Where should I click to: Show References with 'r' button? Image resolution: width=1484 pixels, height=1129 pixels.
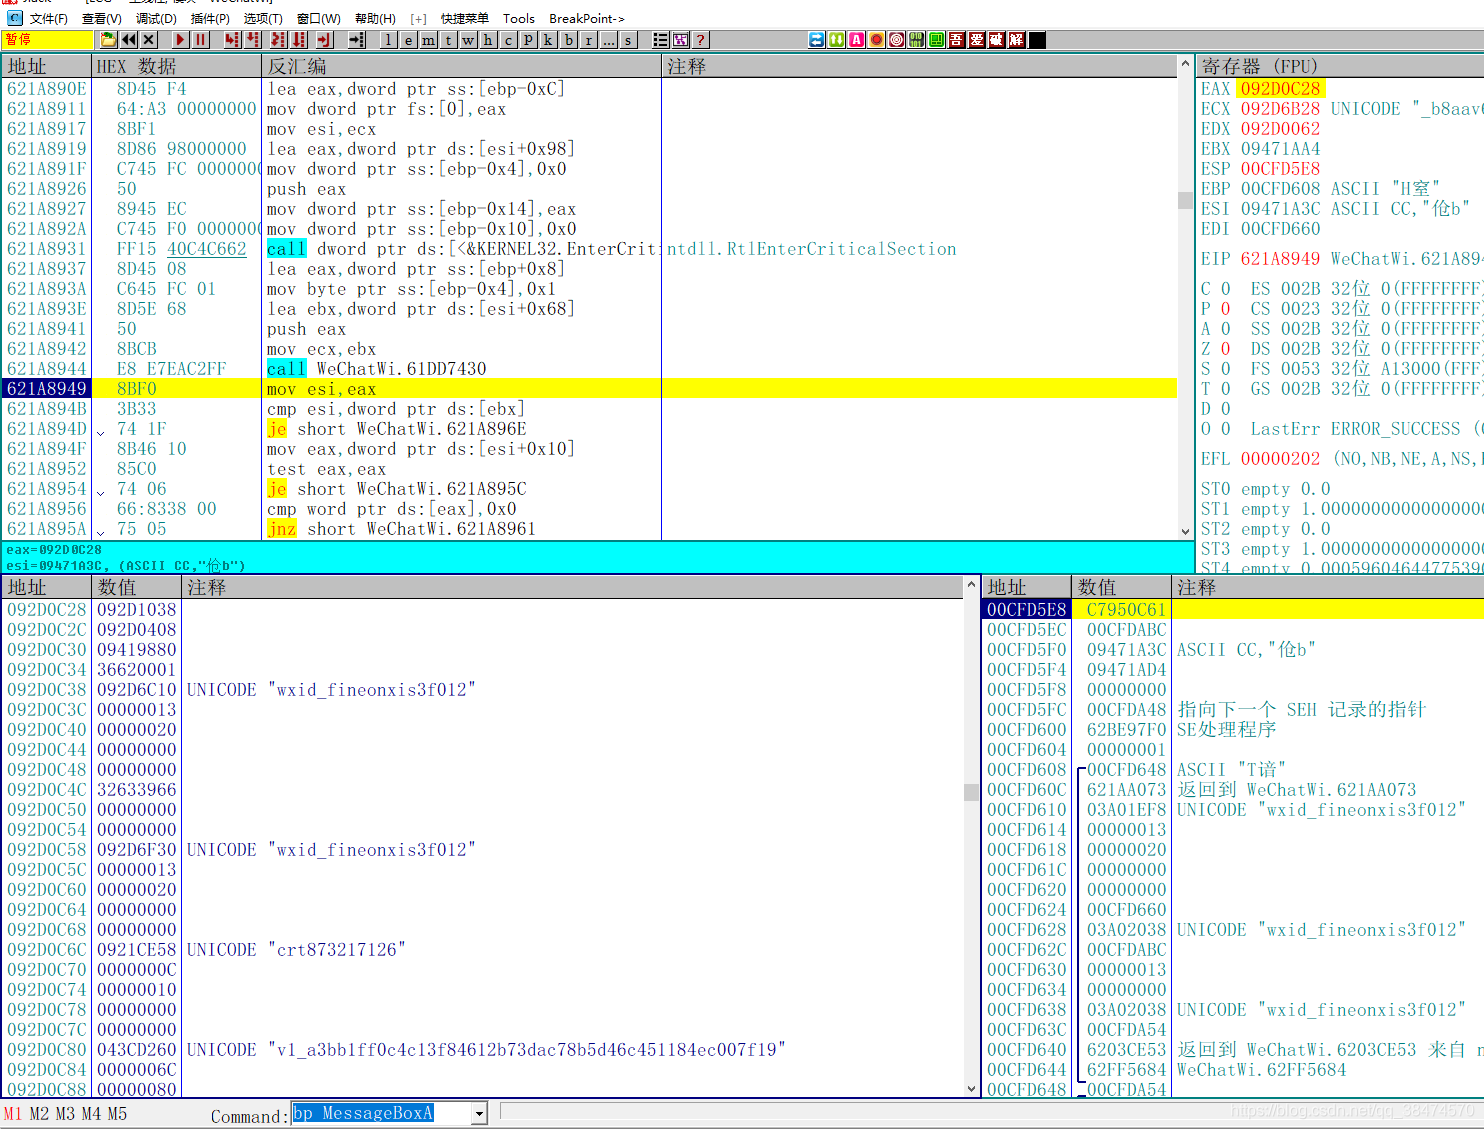[589, 40]
